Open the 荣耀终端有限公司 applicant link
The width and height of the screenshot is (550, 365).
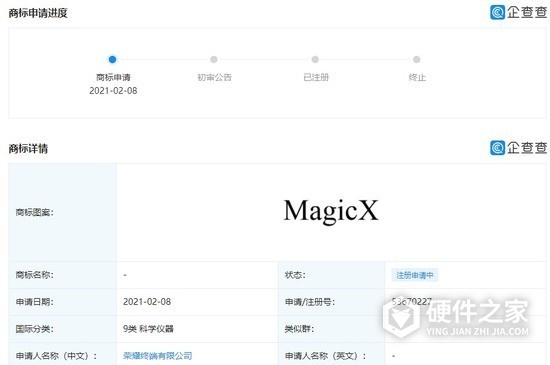(x=157, y=356)
